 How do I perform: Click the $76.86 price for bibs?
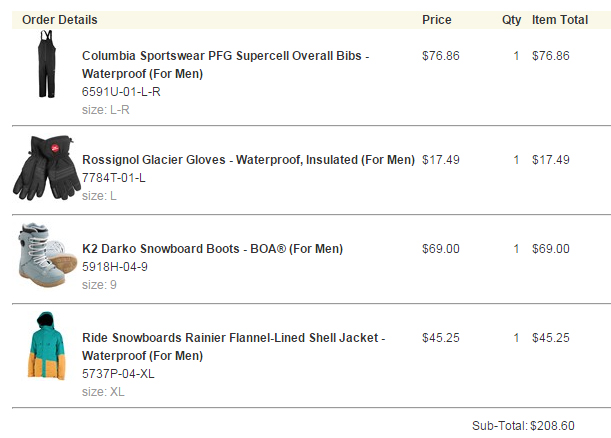(441, 56)
